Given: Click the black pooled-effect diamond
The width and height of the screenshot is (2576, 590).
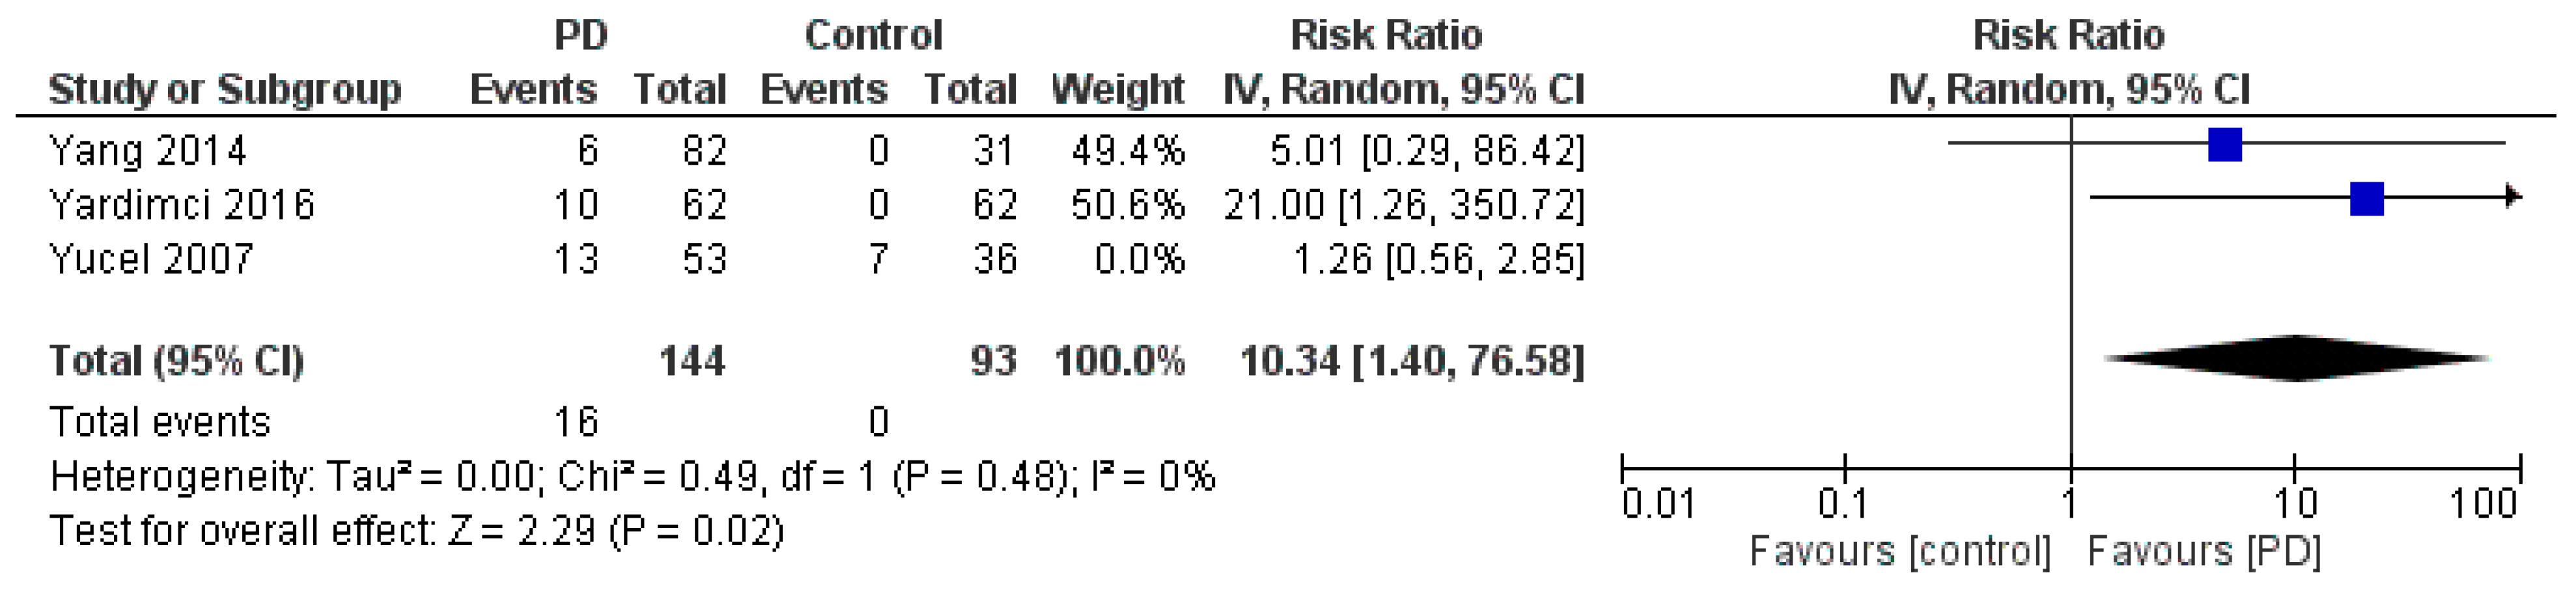Looking at the screenshot, I should tap(2296, 358).
